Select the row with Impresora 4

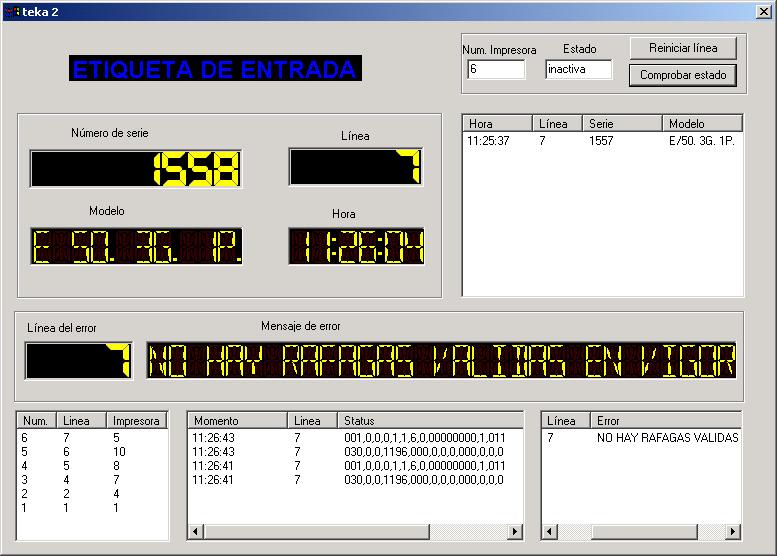click(93, 494)
